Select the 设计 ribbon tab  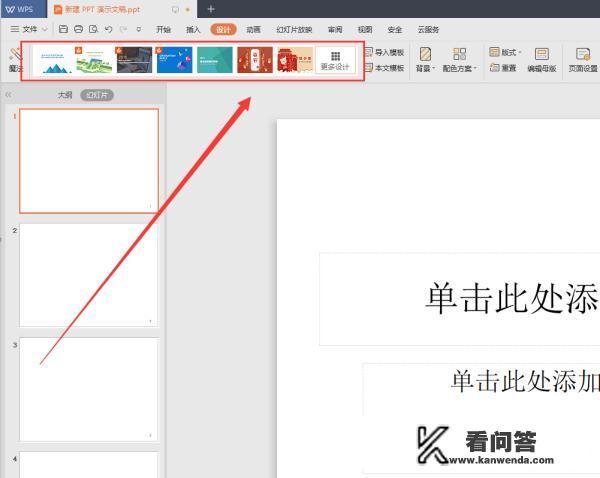tap(223, 29)
